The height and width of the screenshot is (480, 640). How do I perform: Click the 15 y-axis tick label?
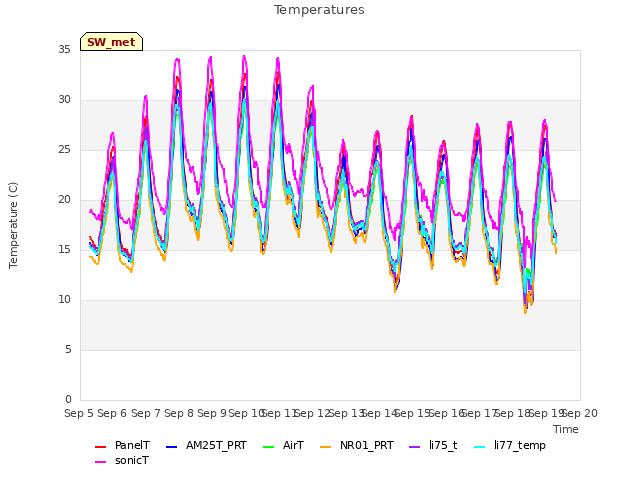[64, 249]
